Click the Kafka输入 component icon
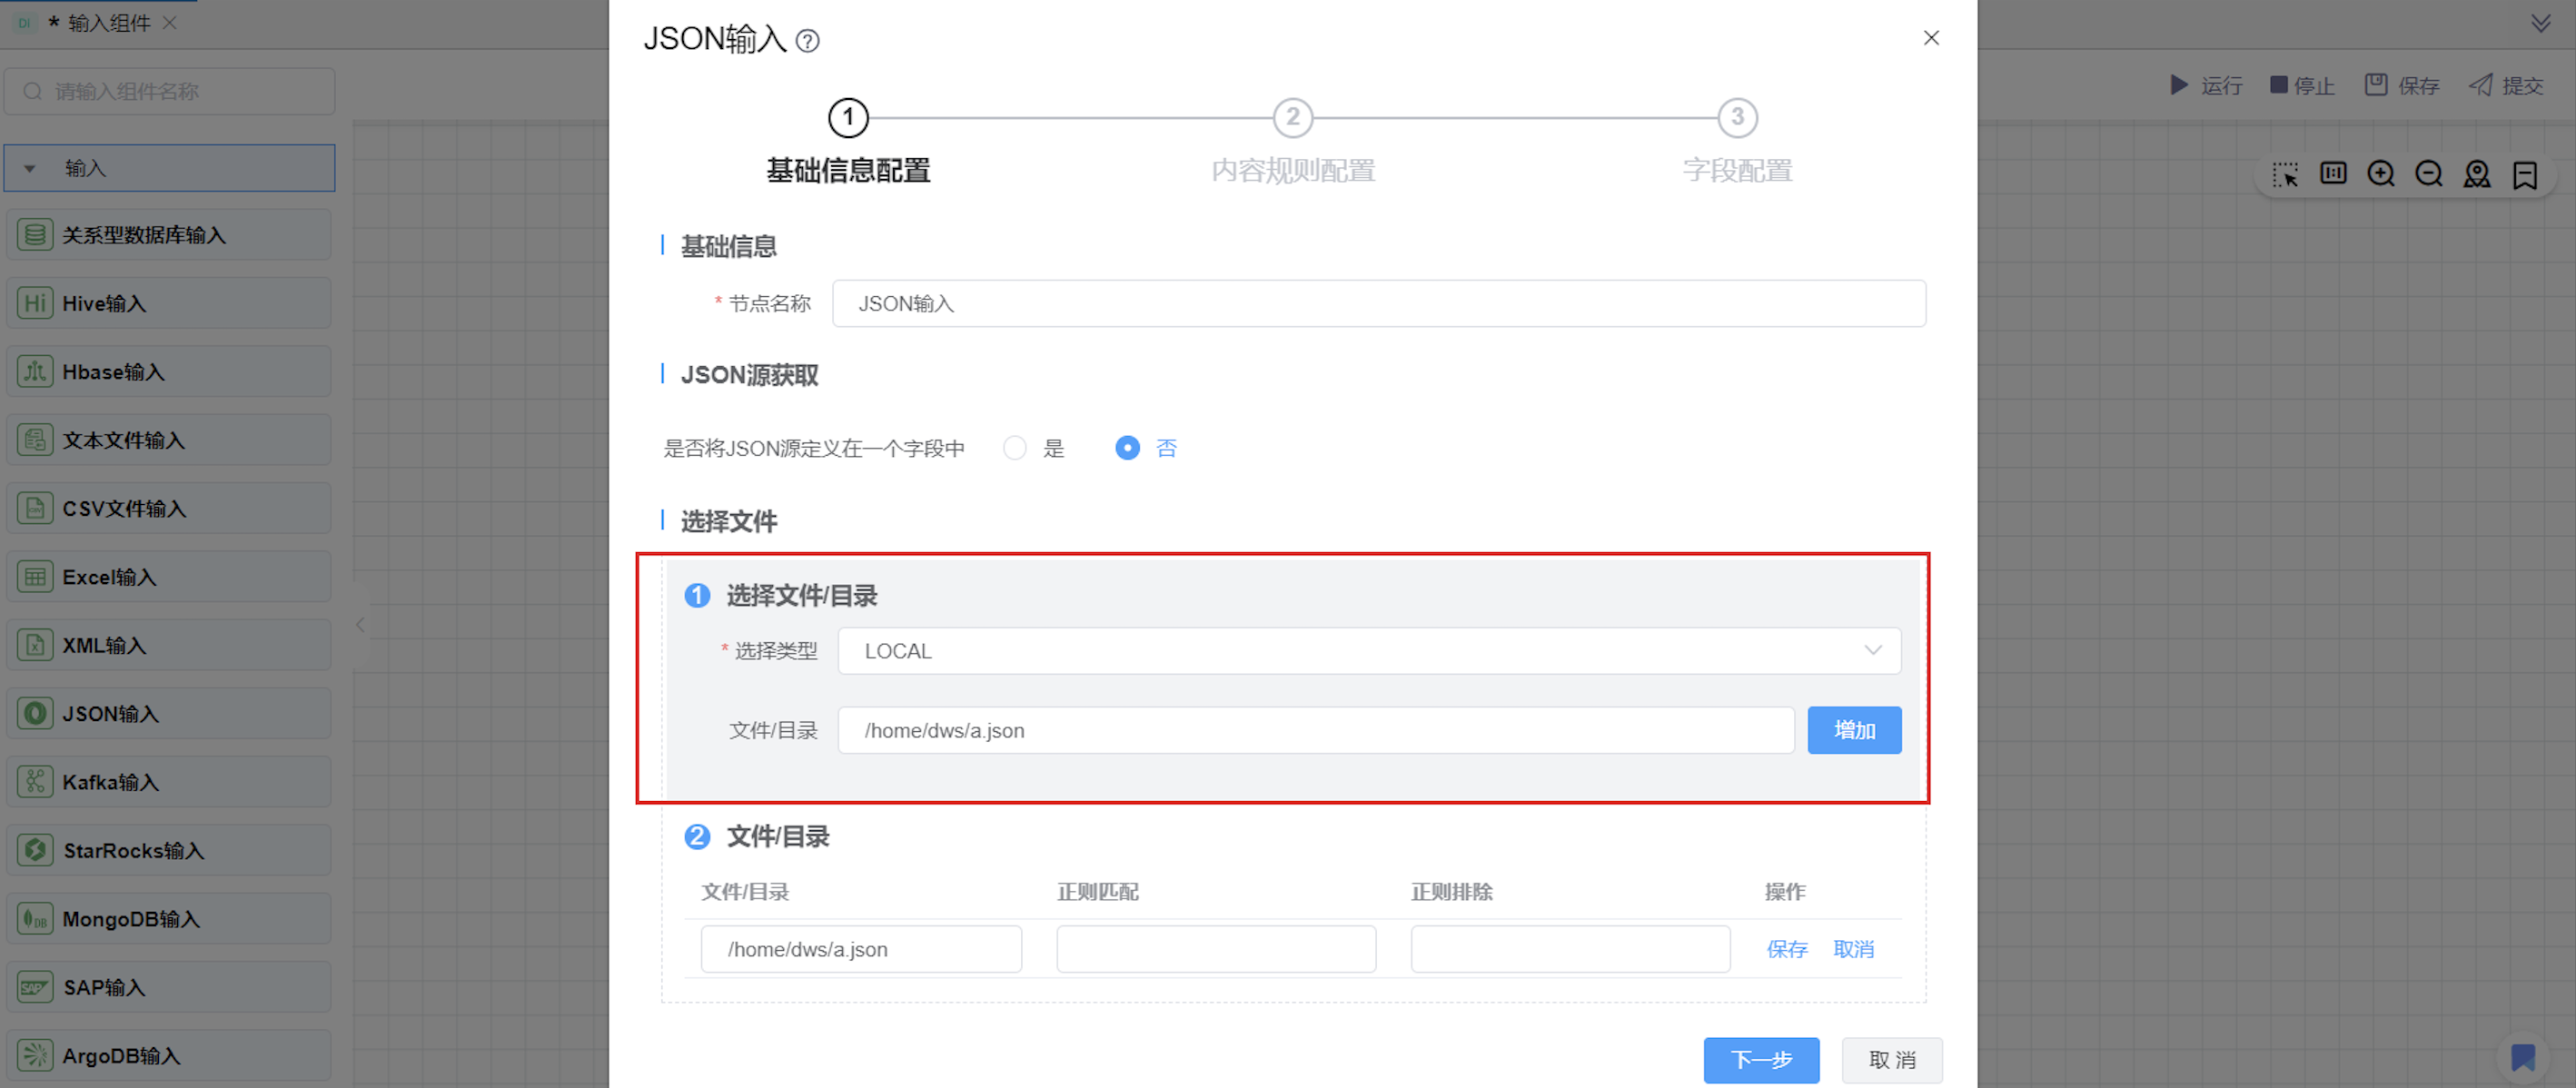Viewport: 2576px width, 1088px height. (35, 782)
